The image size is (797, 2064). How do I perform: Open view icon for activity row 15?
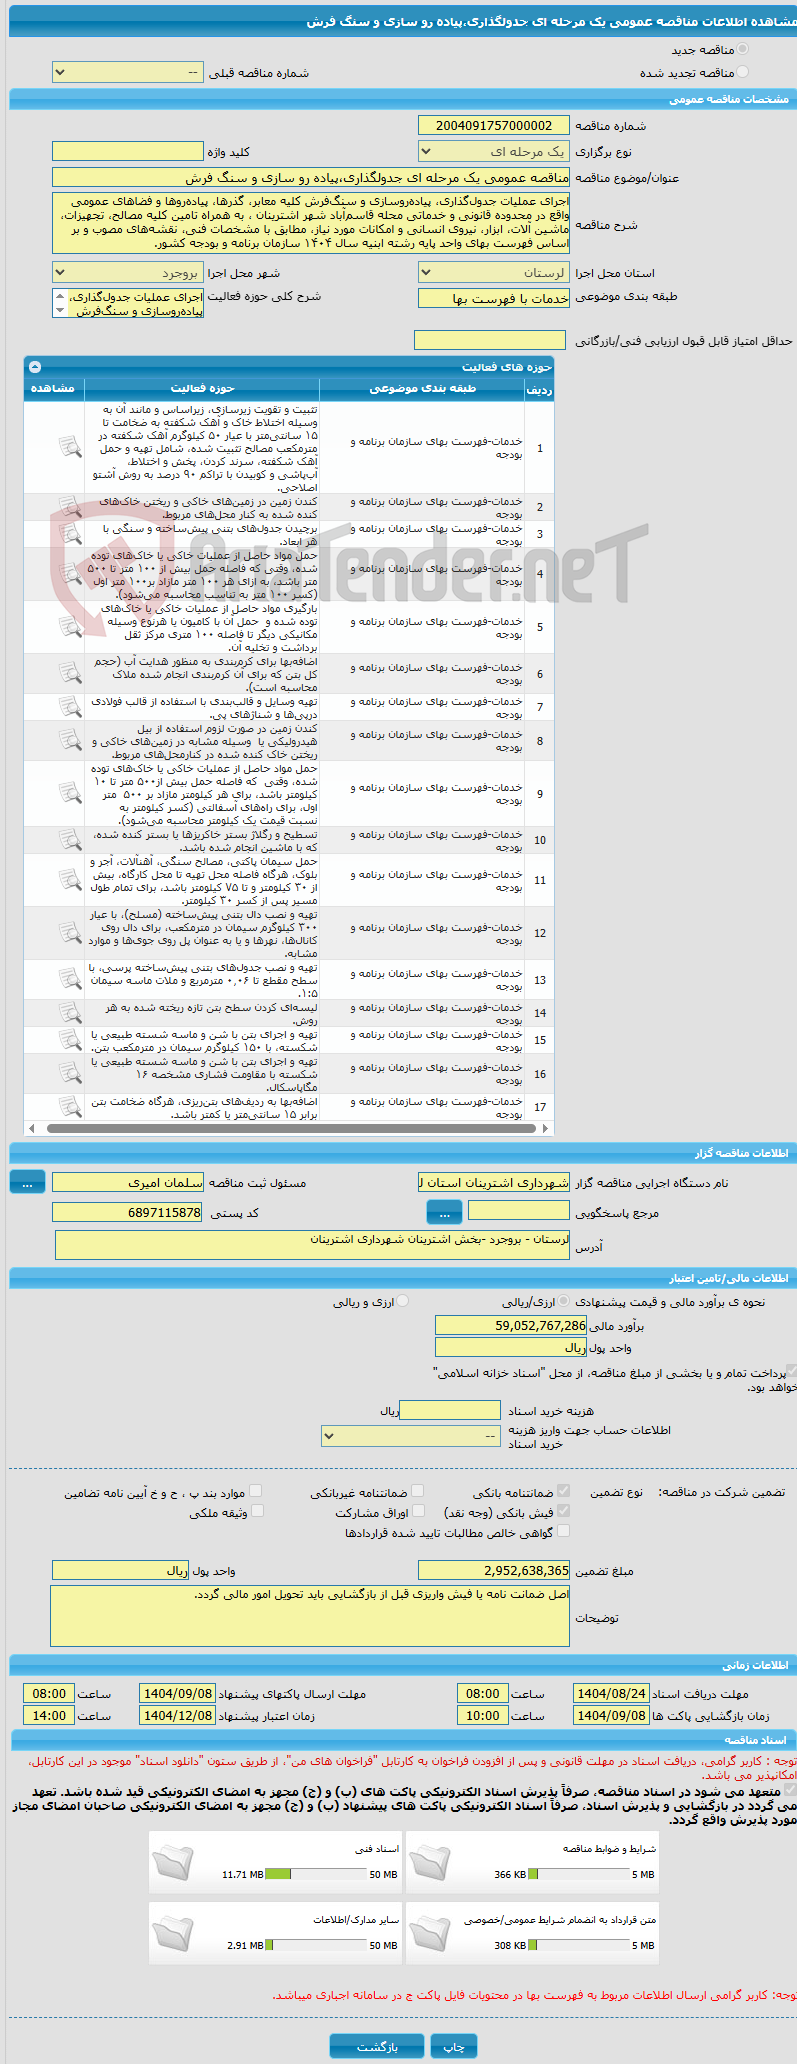(x=69, y=1040)
